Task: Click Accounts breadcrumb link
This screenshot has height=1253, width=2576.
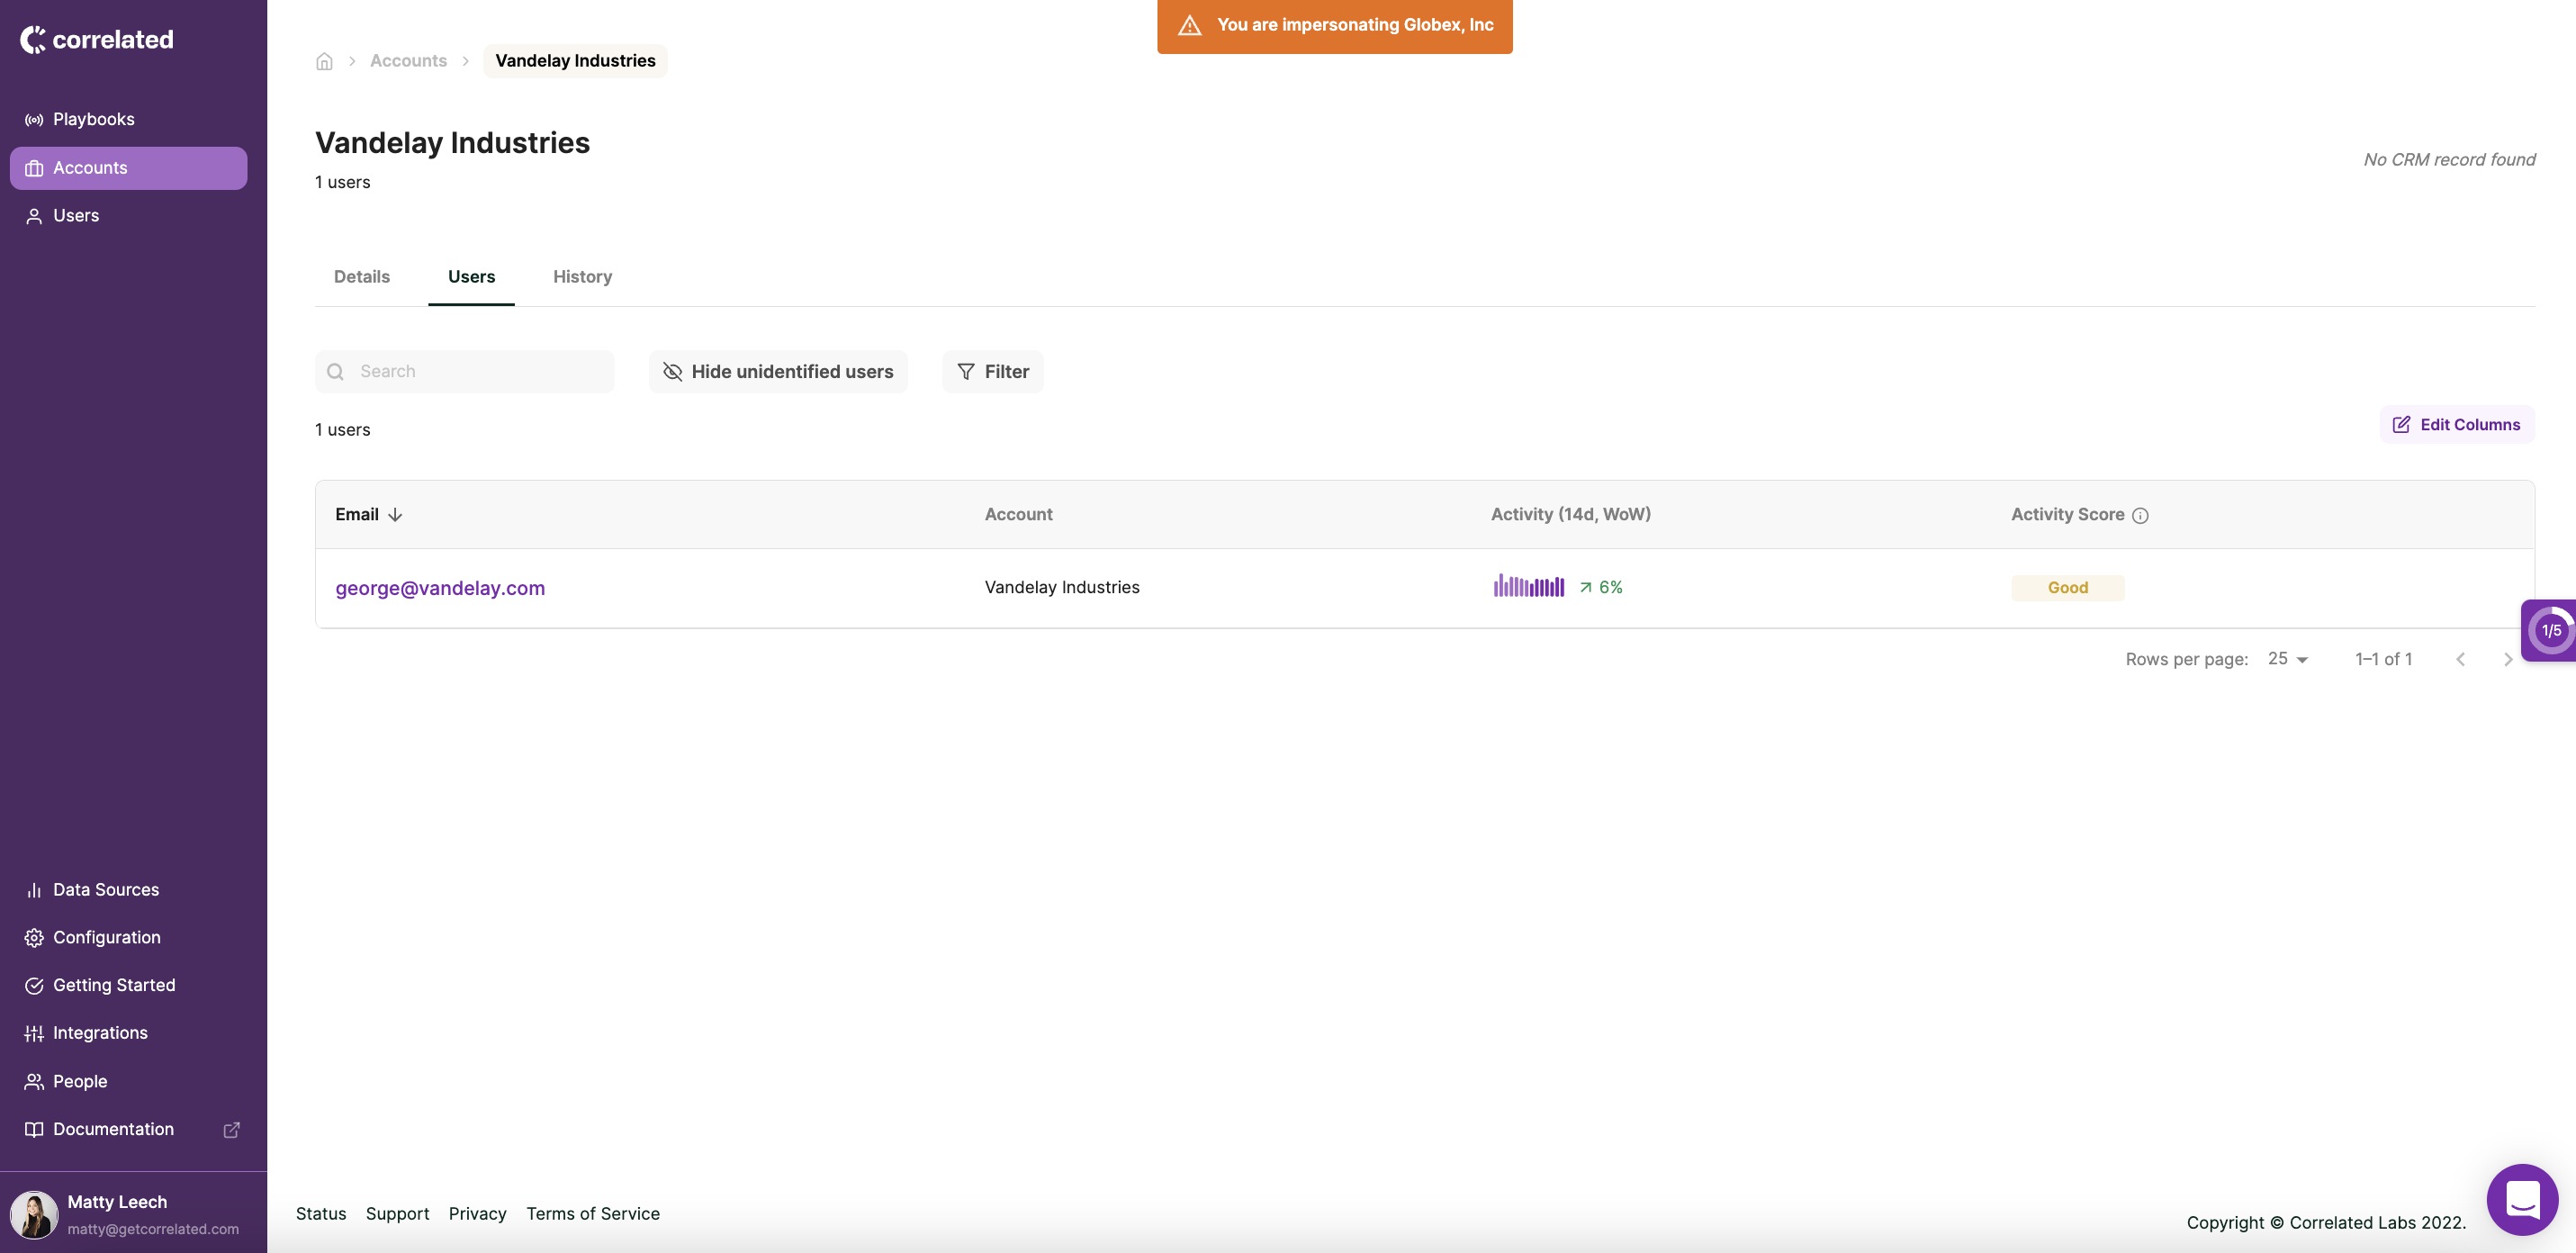Action: click(x=408, y=61)
